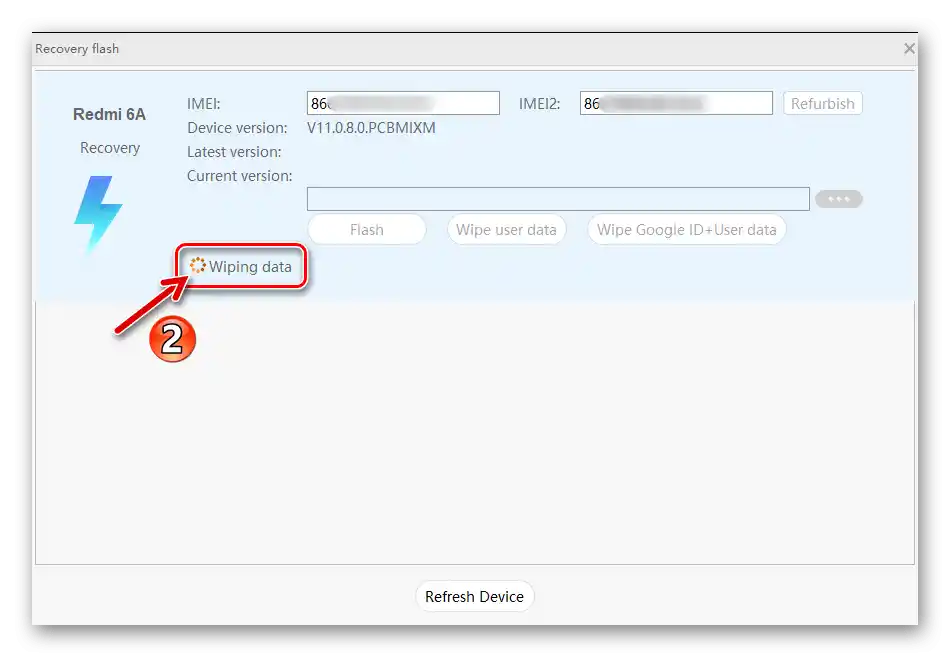The image size is (950, 657).
Task: Close the Recovery flash window
Action: (x=909, y=48)
